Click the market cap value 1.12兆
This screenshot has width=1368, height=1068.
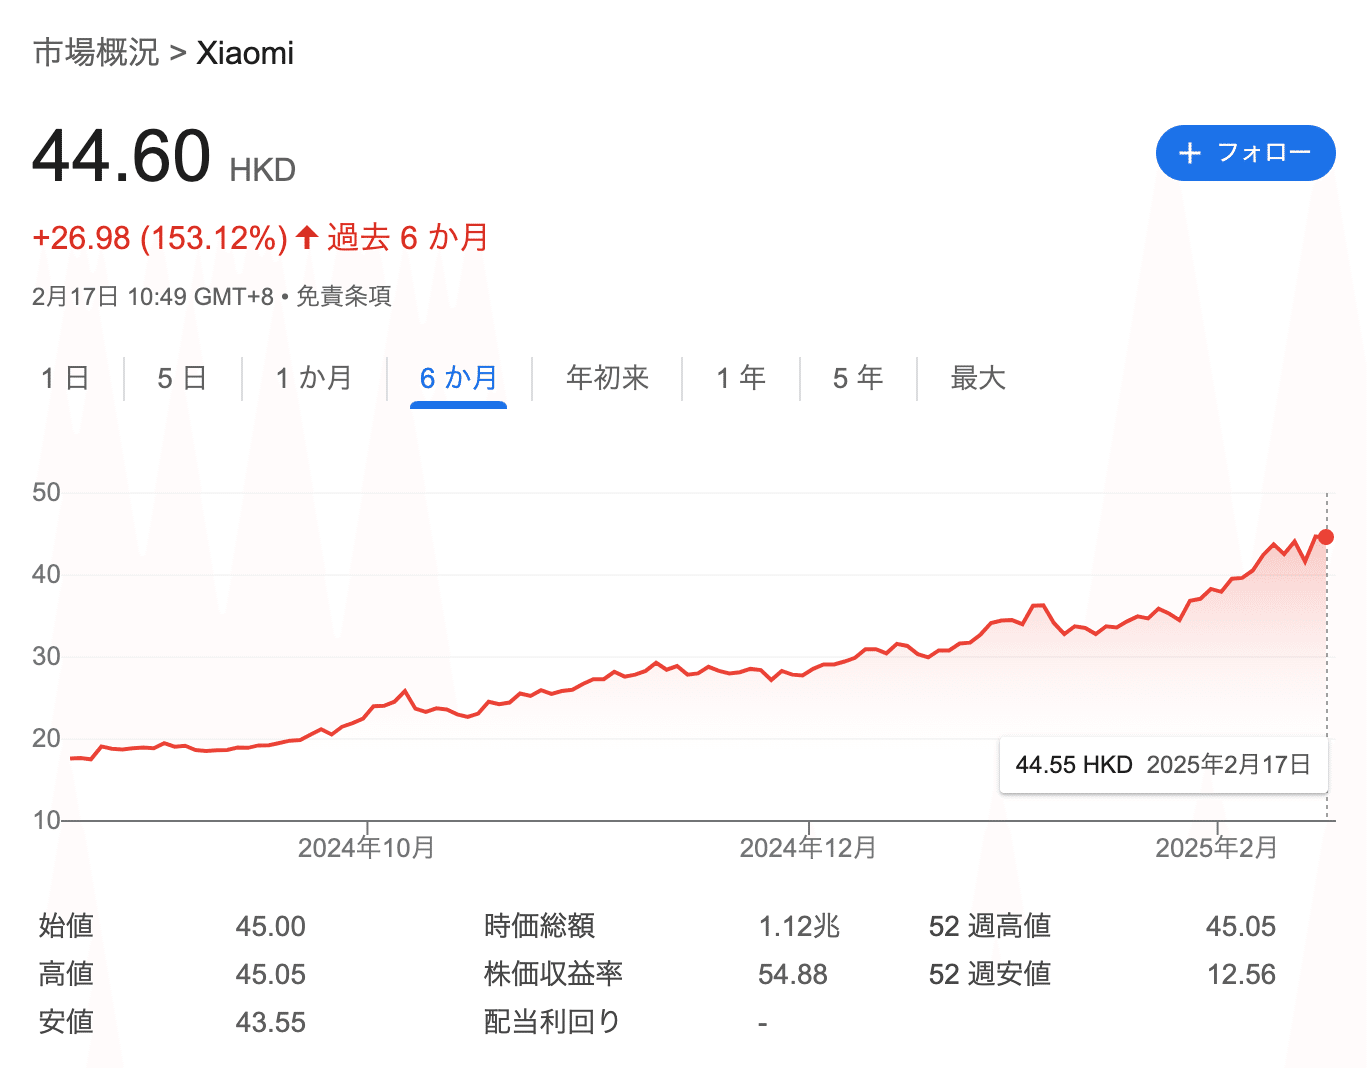[x=799, y=926]
